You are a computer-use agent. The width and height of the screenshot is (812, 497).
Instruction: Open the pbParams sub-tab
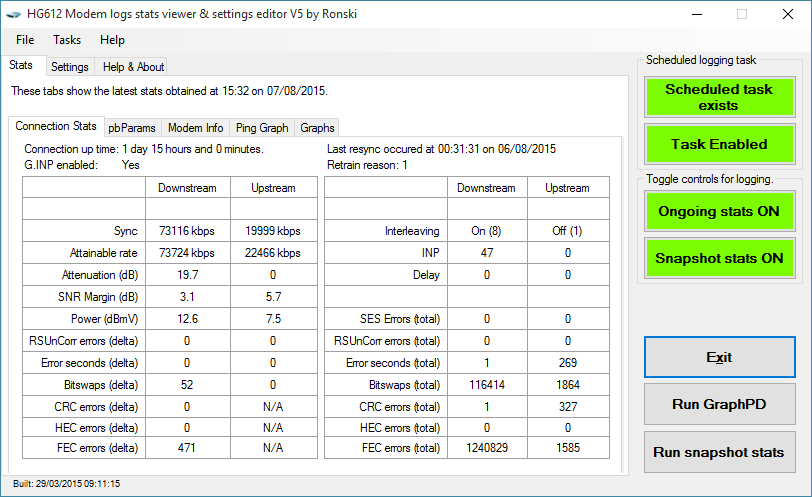coord(132,128)
